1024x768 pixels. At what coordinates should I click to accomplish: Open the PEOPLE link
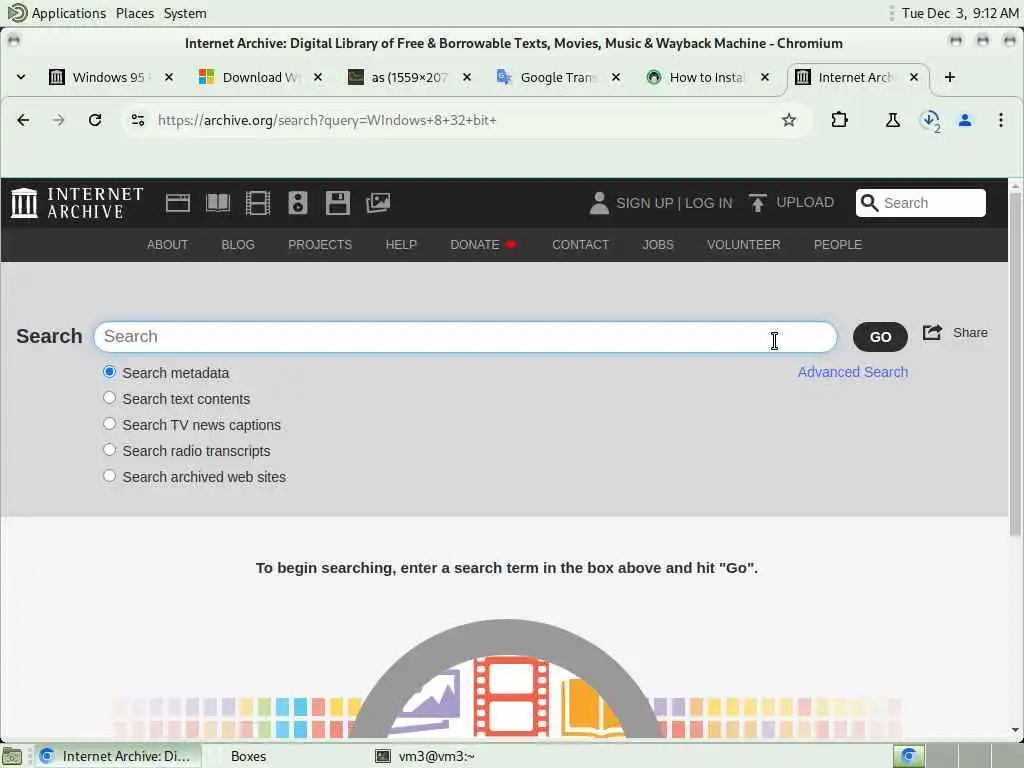(838, 245)
